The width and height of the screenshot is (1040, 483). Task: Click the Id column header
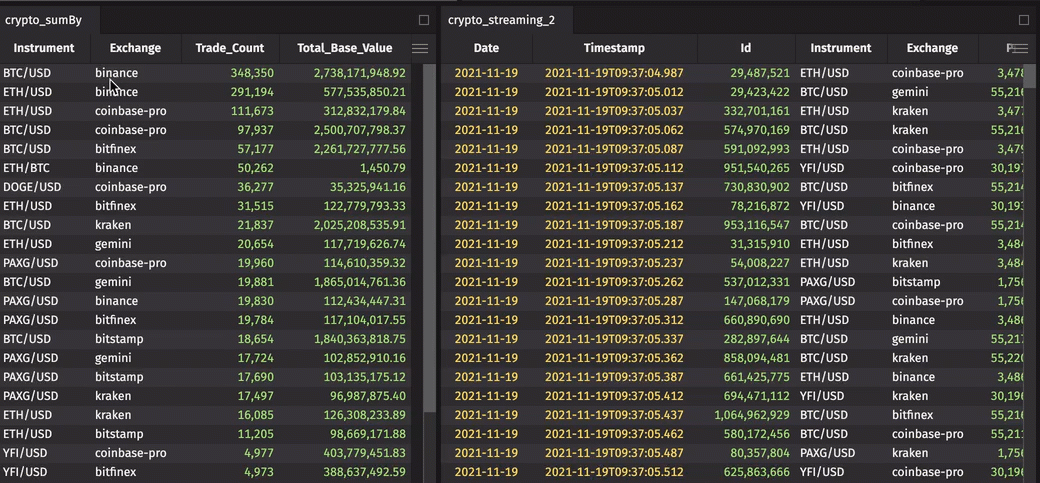[x=745, y=48]
